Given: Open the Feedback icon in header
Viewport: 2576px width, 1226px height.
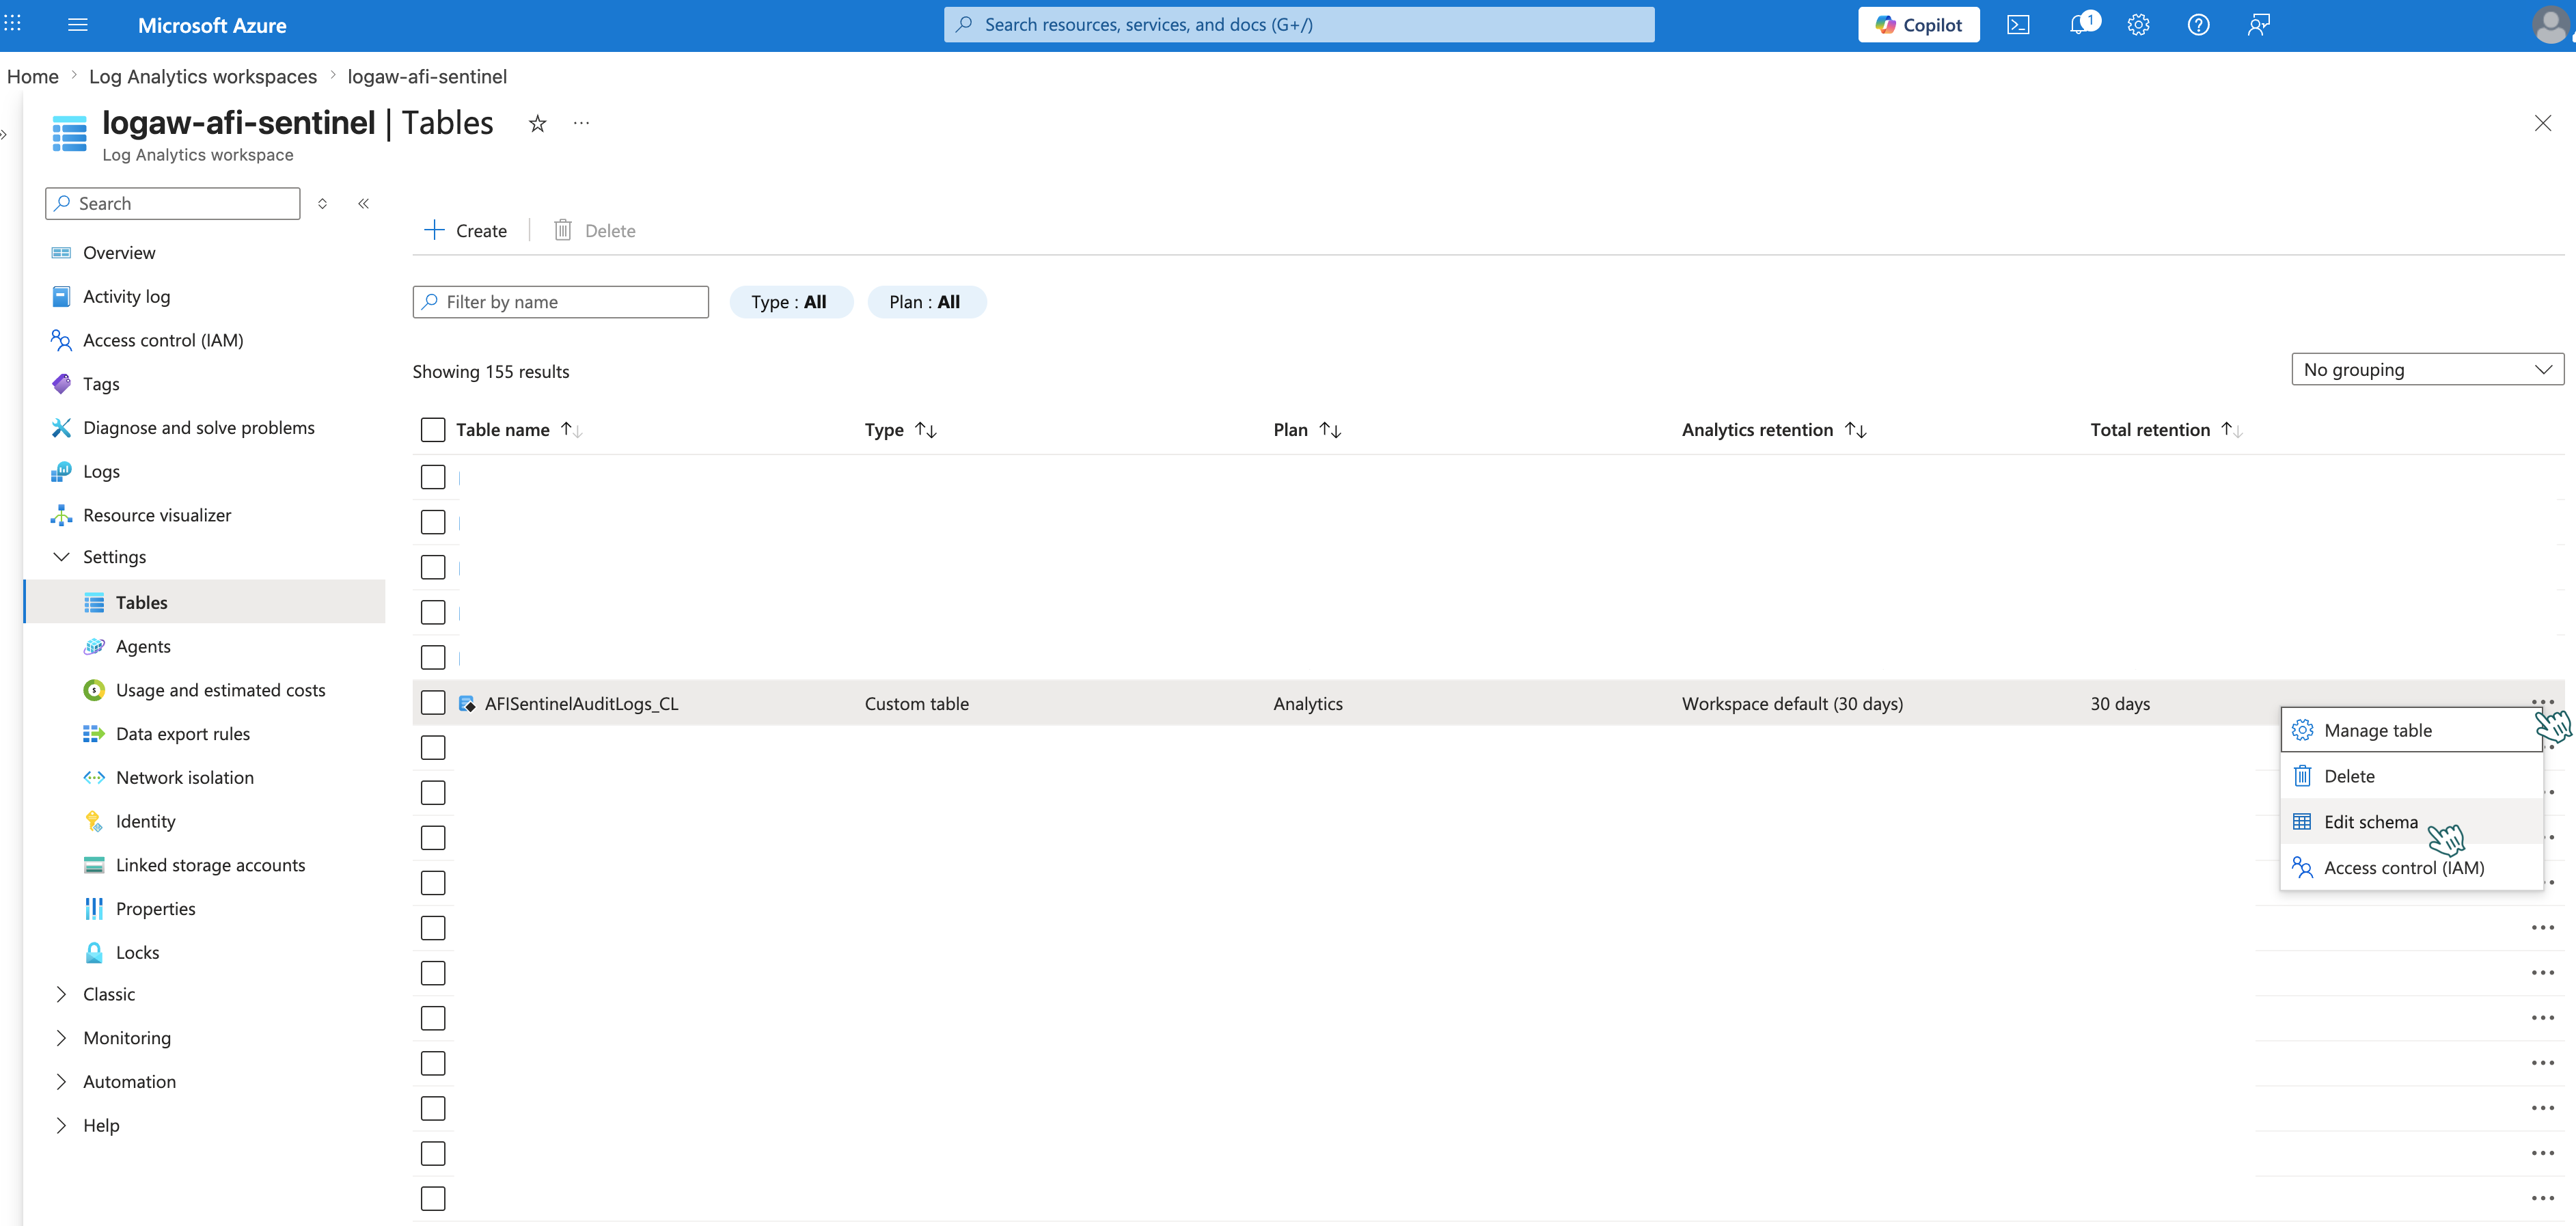Looking at the screenshot, I should (x=2258, y=25).
